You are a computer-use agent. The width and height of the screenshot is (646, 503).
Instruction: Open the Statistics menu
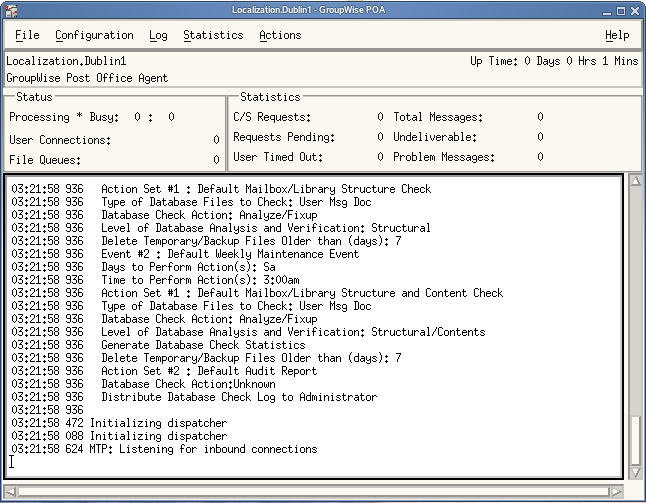click(213, 35)
